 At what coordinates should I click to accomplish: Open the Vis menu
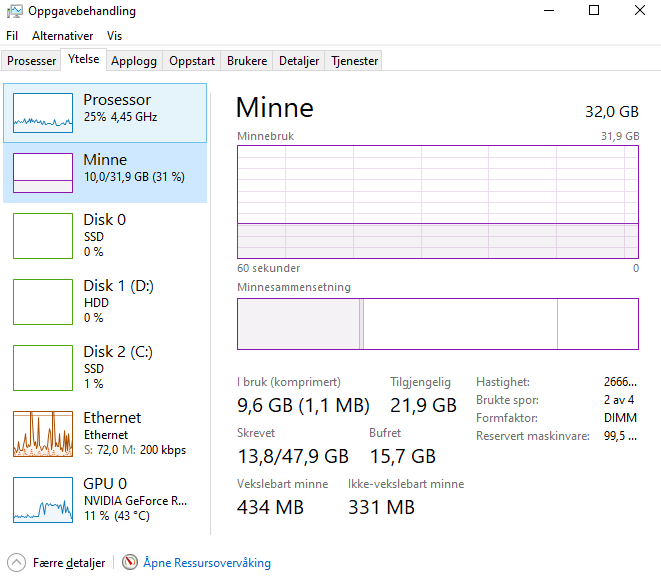tap(115, 35)
